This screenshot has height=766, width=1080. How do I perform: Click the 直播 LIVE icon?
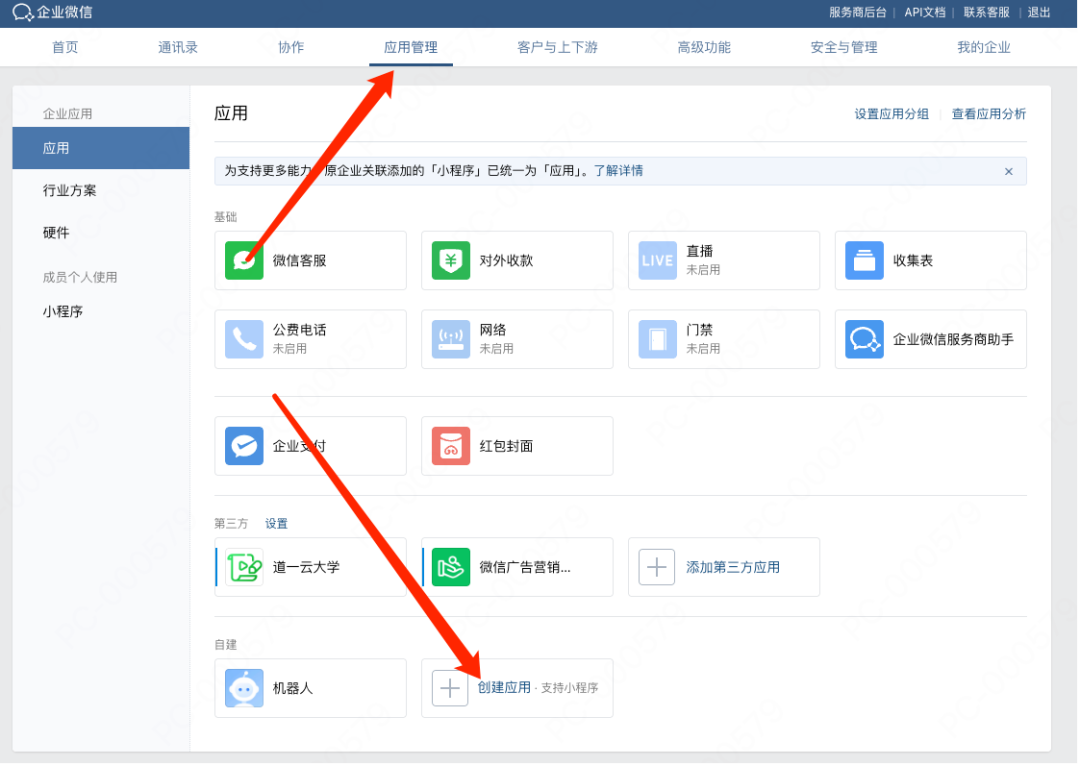point(657,260)
